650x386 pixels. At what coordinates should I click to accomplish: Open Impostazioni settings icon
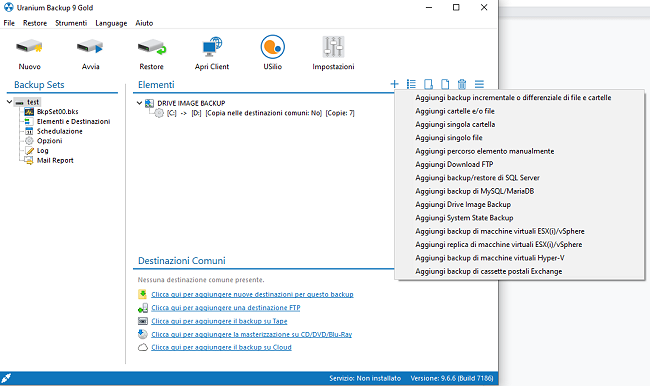pos(333,47)
